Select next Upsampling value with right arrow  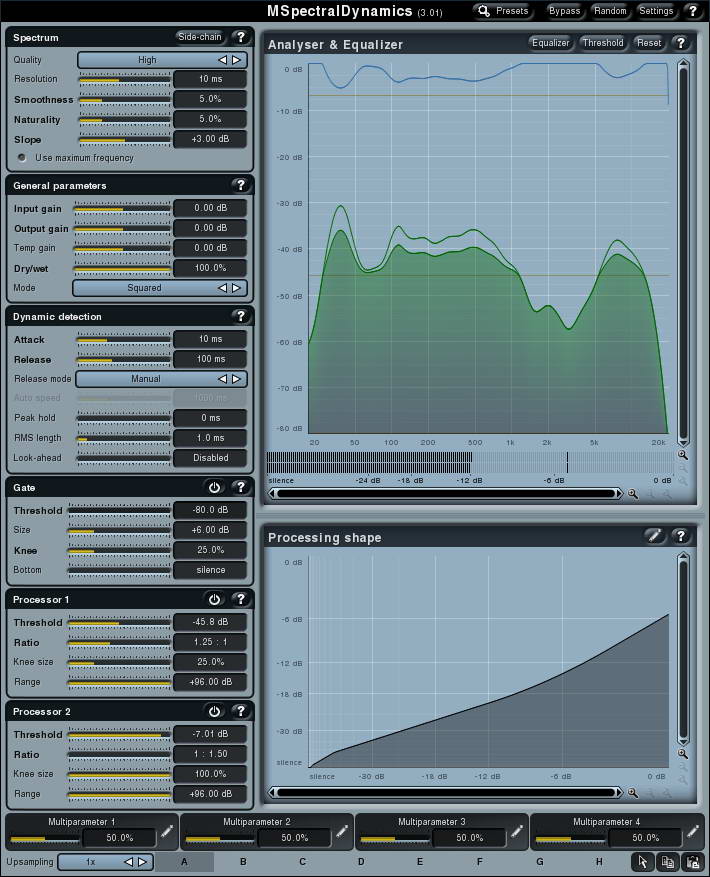143,862
